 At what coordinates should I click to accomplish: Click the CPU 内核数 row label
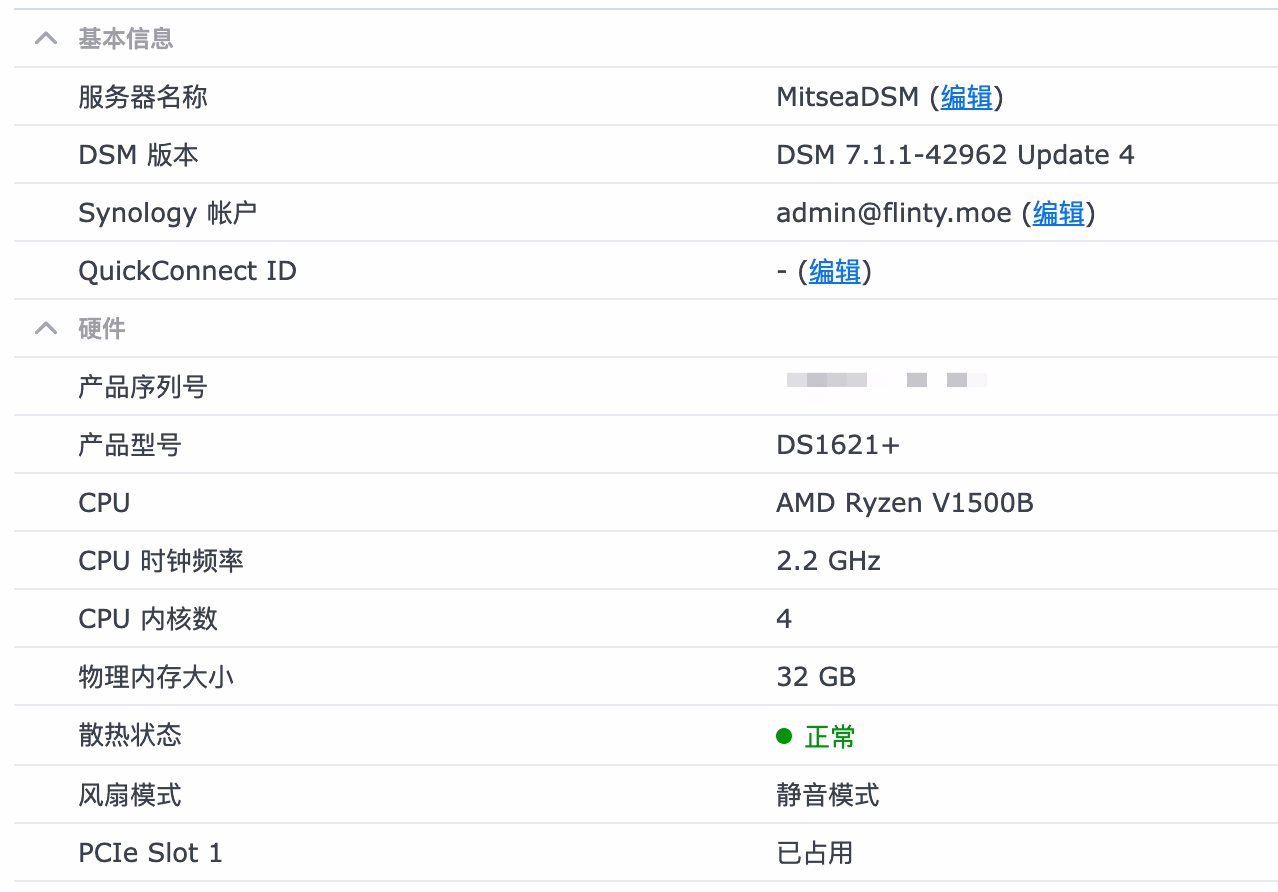coord(148,619)
